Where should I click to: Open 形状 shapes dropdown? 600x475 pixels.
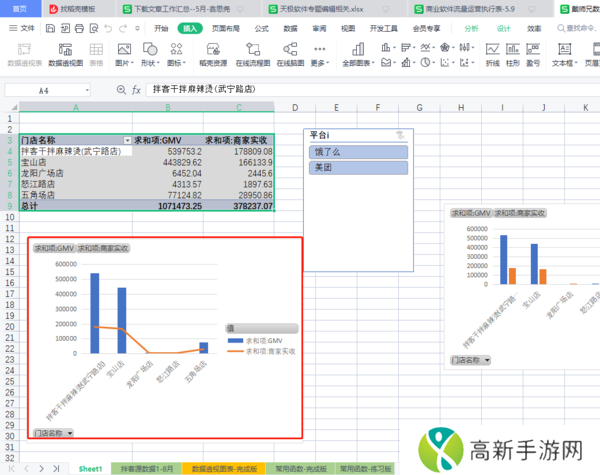(150, 63)
